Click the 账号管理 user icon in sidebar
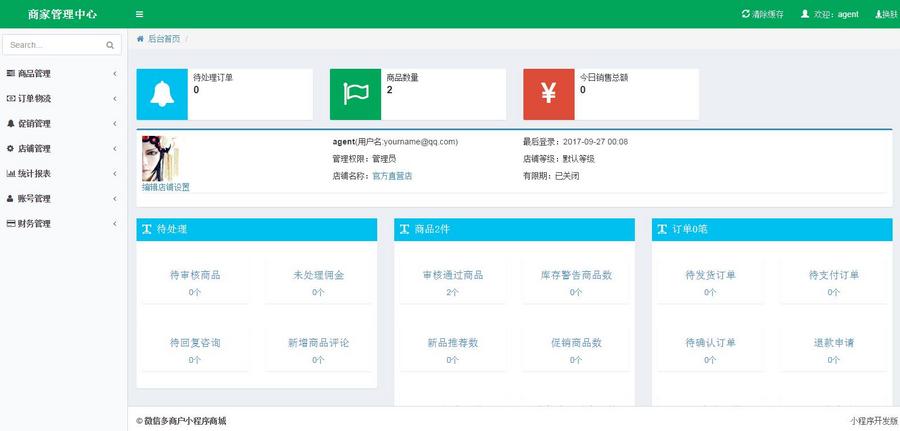The height and width of the screenshot is (431, 900). click(10, 199)
